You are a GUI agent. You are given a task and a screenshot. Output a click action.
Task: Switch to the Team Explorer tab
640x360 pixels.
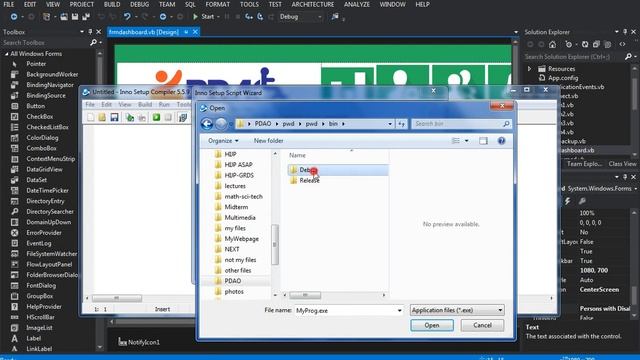click(584, 164)
